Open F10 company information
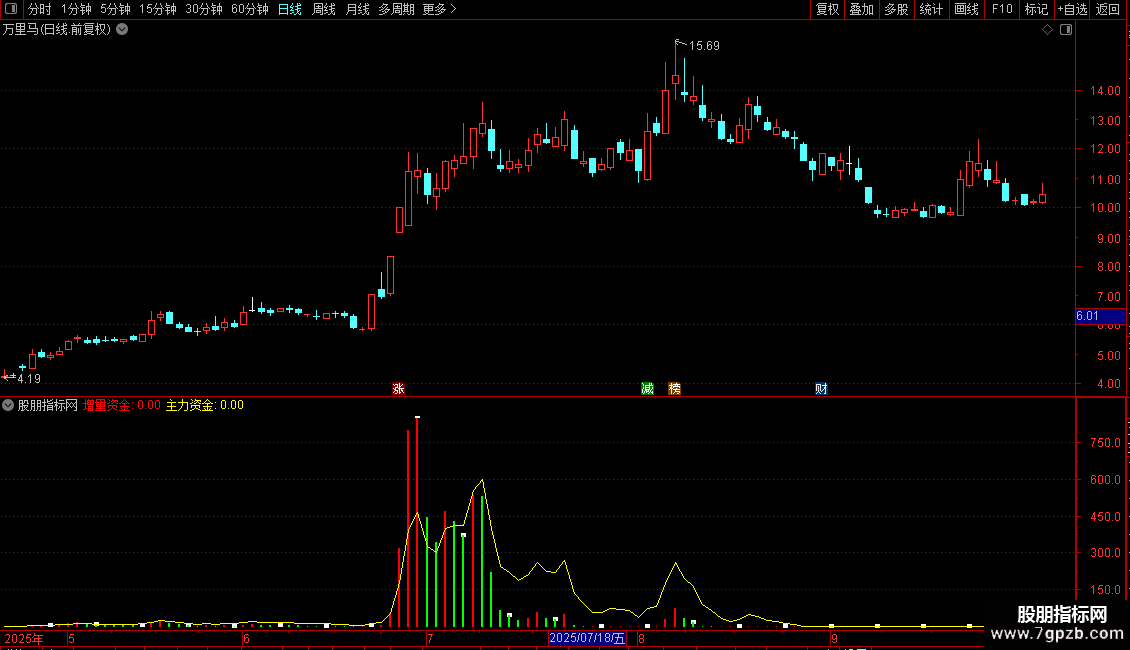1130x650 pixels. click(1002, 9)
